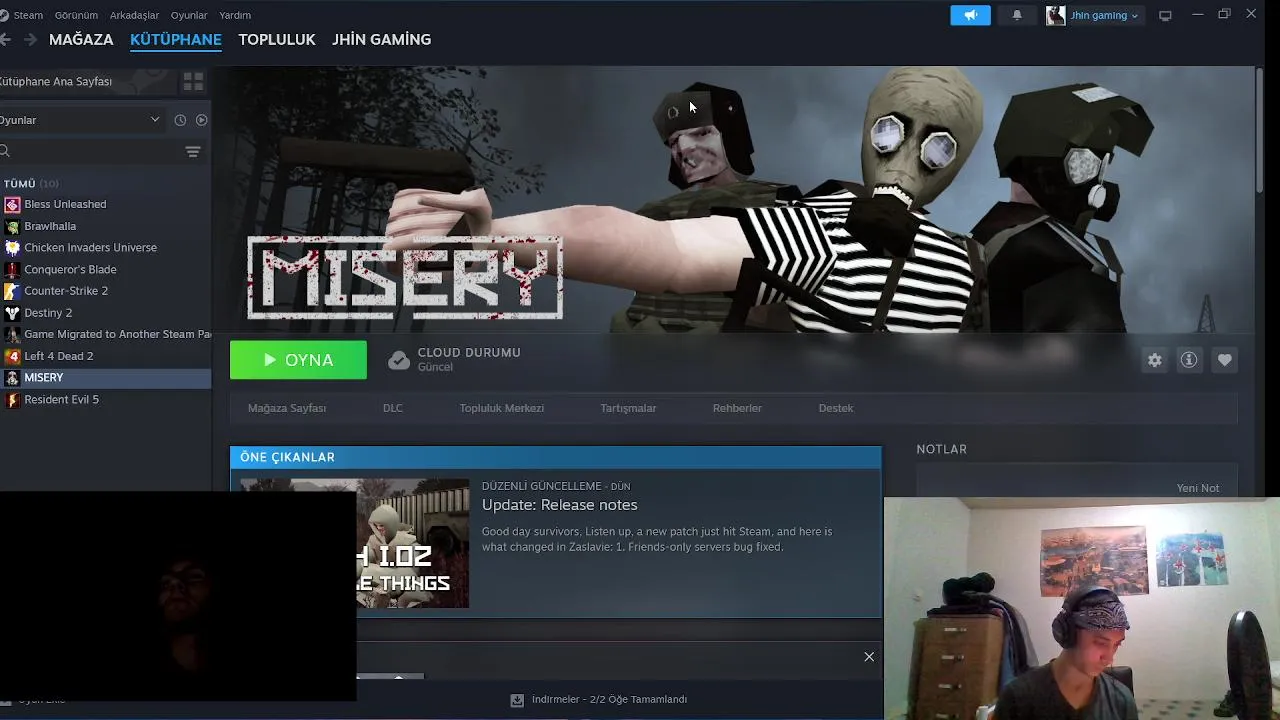Select the Bless Unleashed game icon
Screen dimensions: 1280x720
coord(12,204)
